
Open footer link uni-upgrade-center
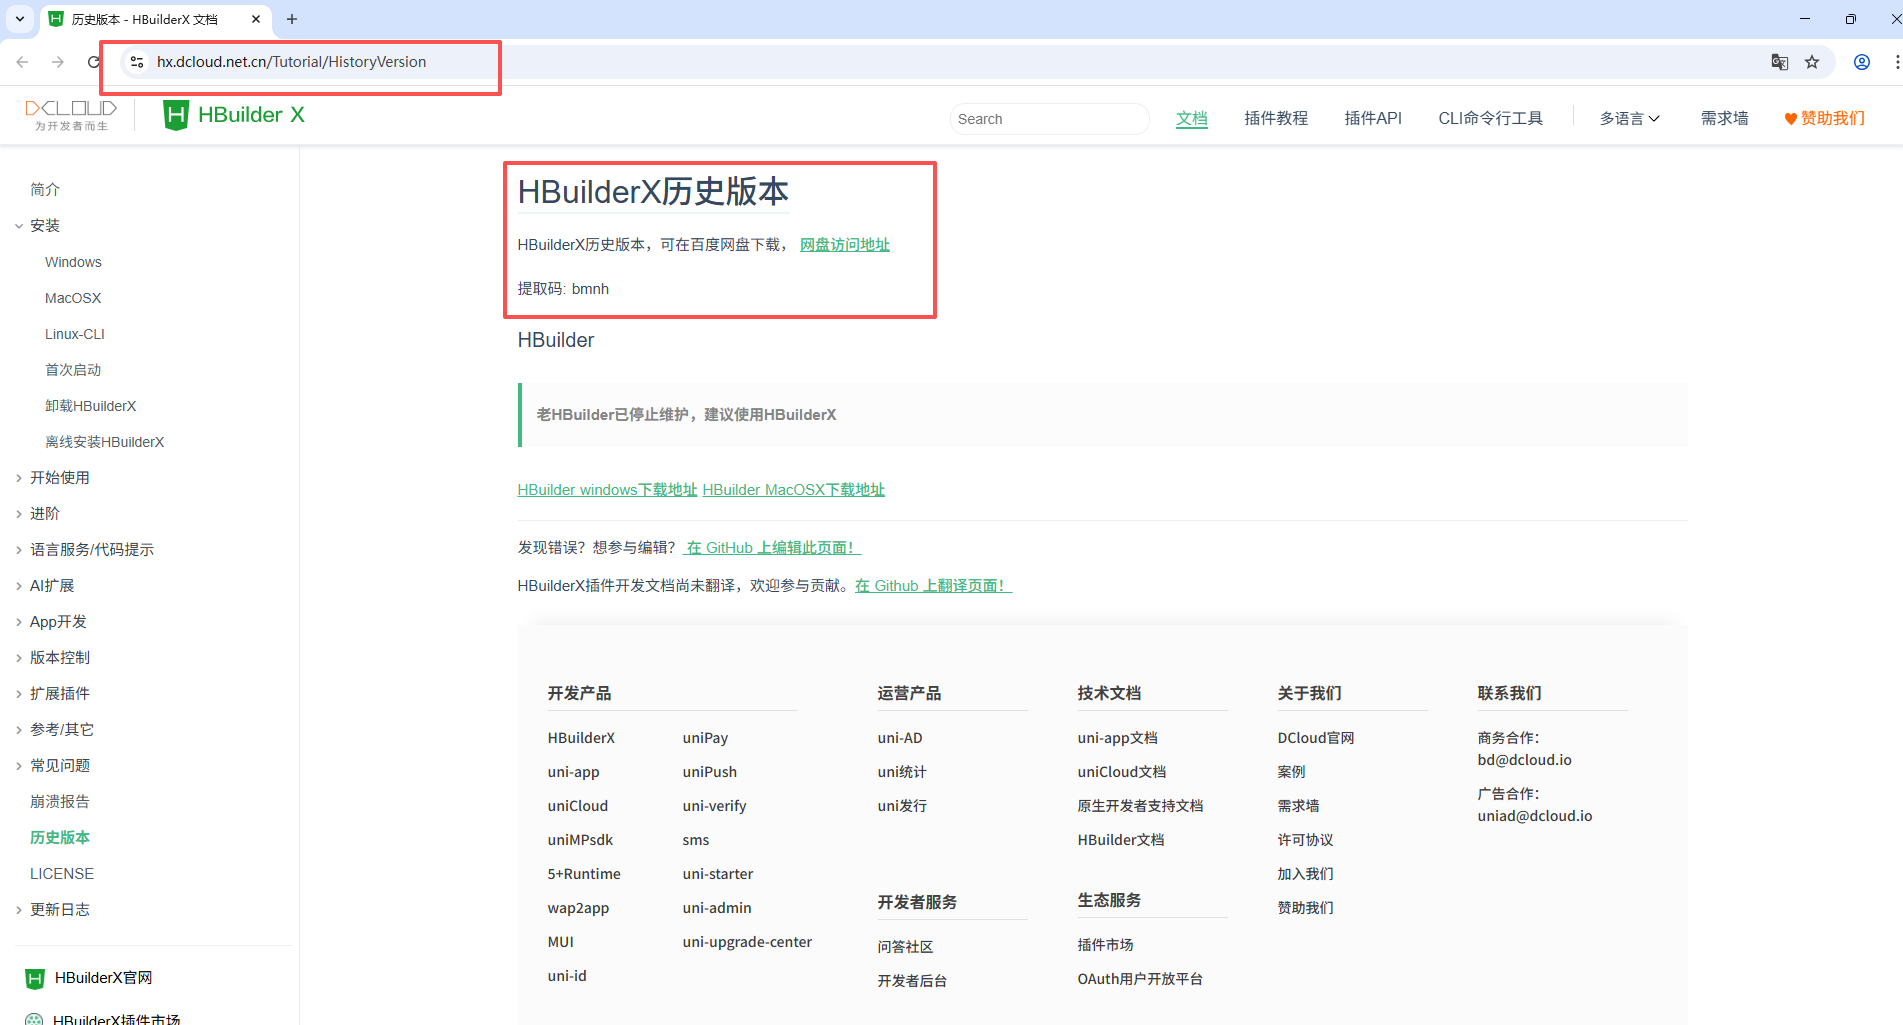click(x=747, y=942)
